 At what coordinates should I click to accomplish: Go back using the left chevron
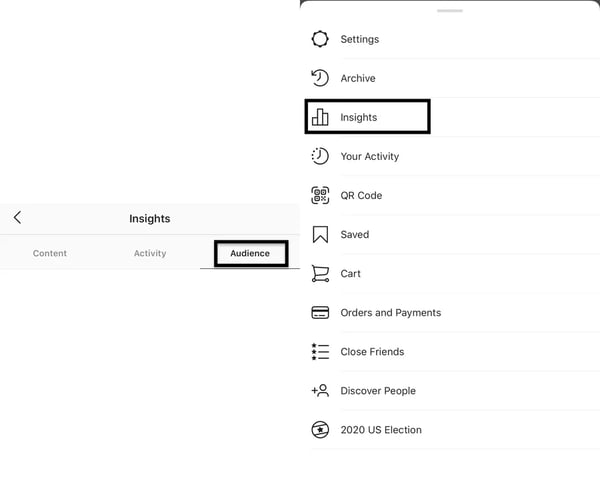17,218
